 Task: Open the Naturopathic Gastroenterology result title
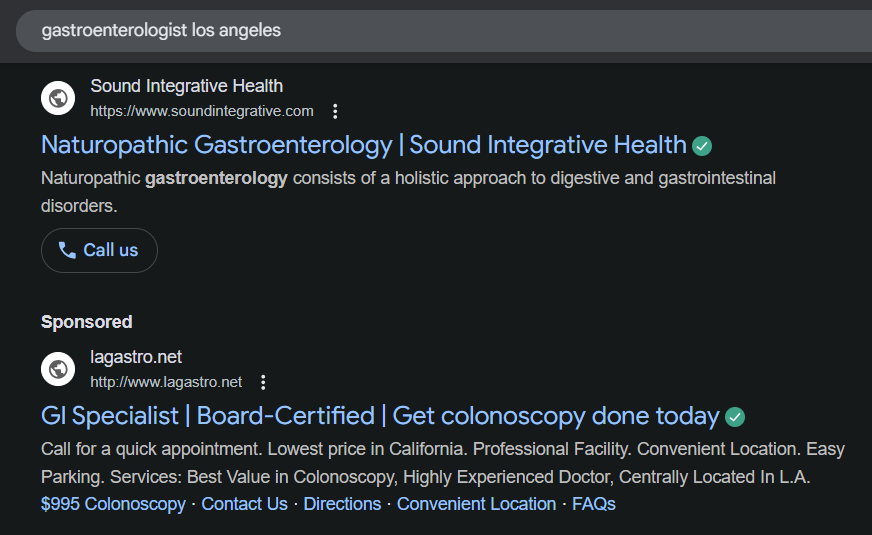coord(363,145)
